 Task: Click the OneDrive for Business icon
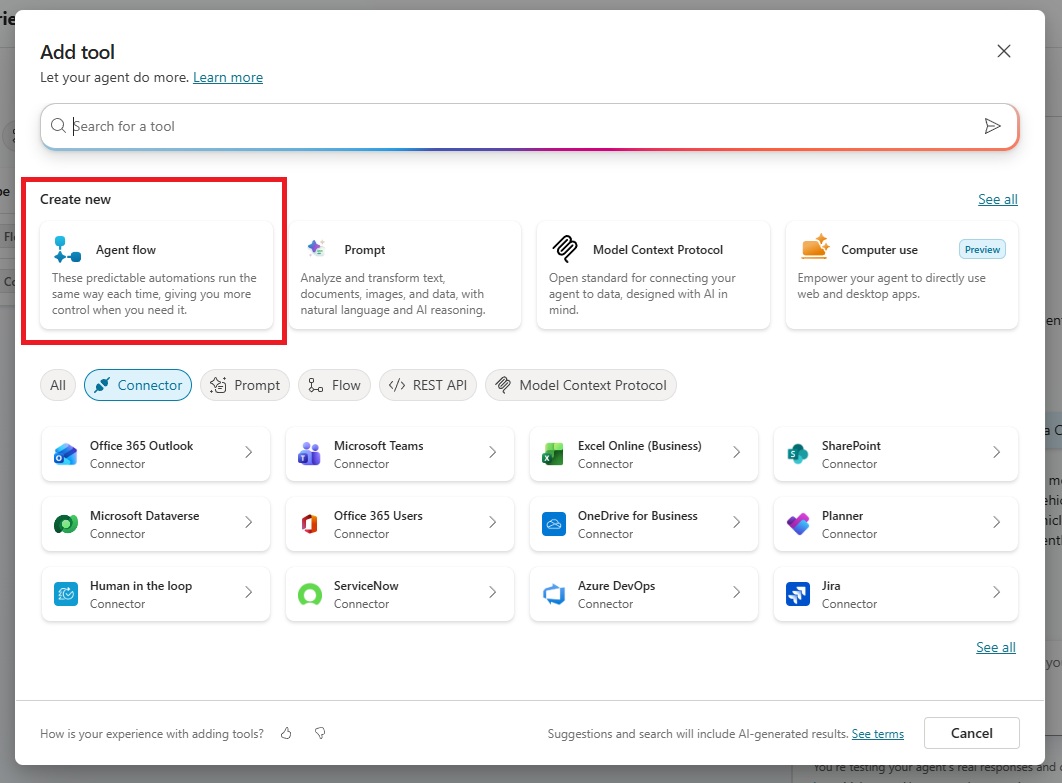coord(553,524)
